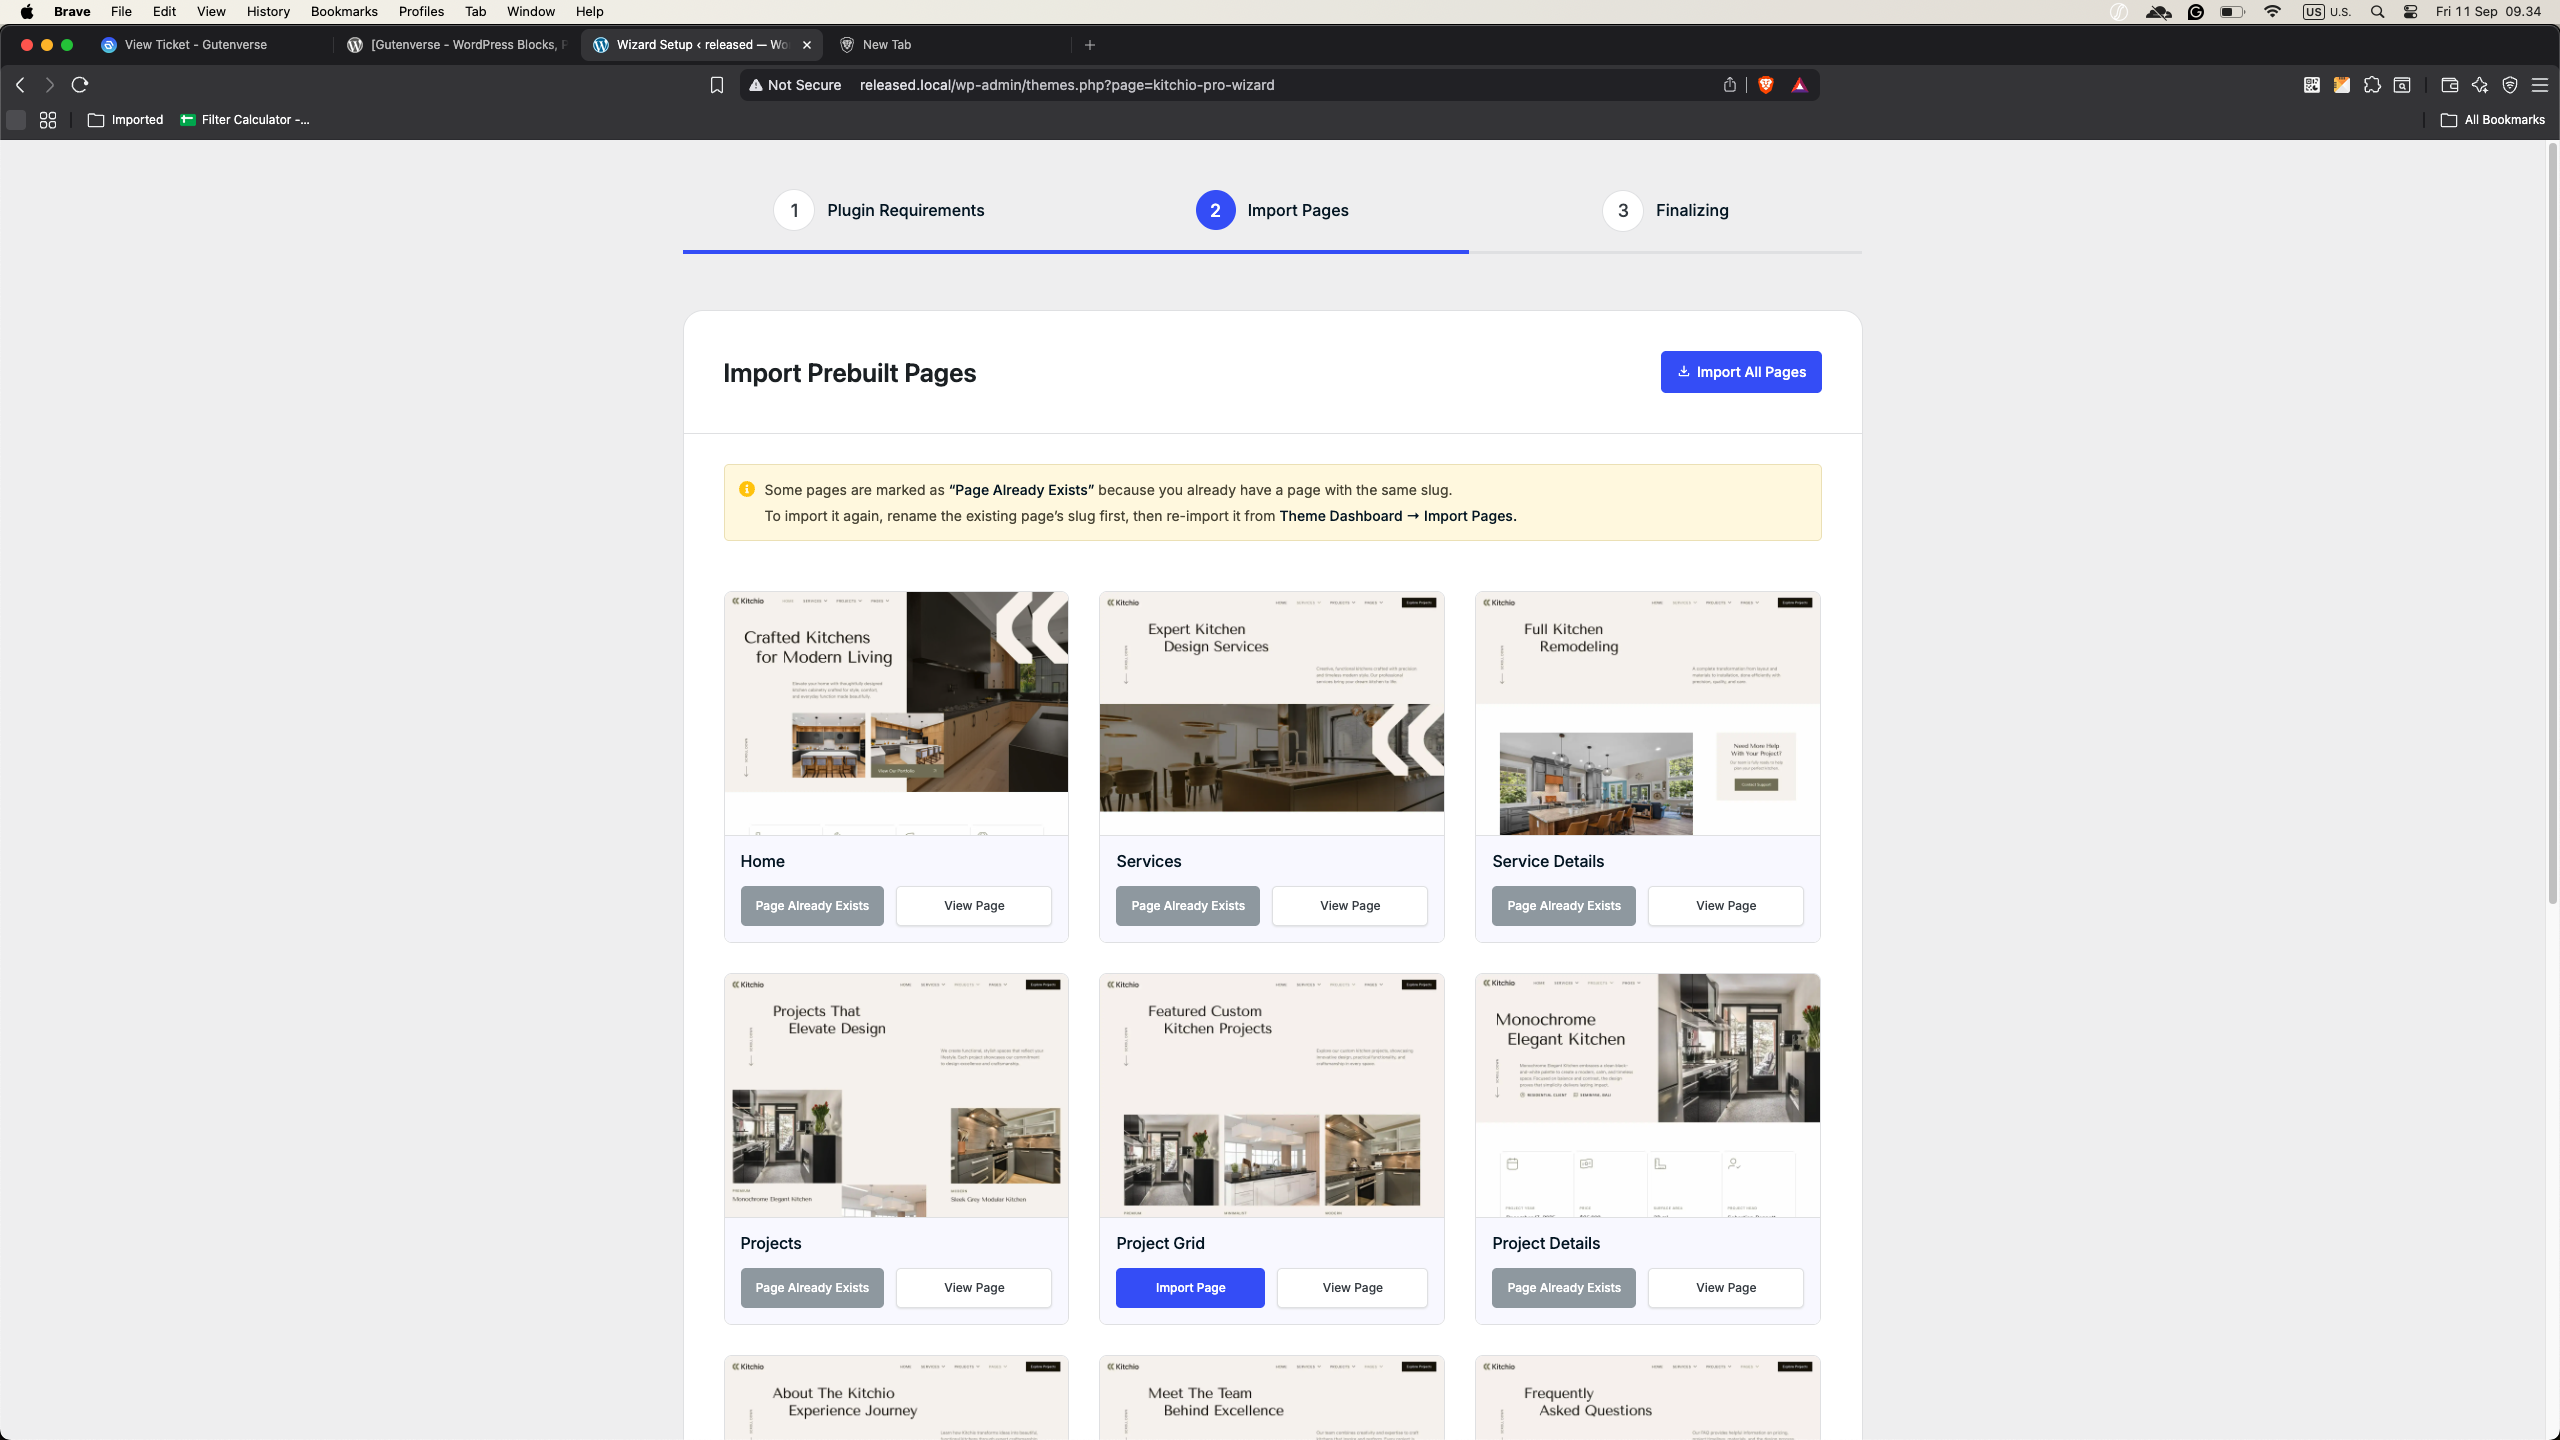Click Import All Pages button

tap(1741, 372)
